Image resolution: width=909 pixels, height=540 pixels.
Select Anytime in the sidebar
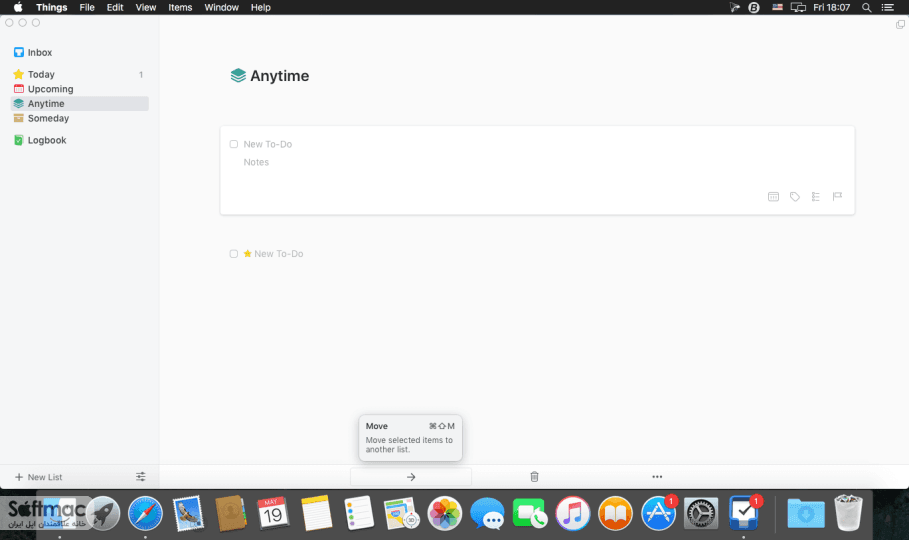pyautogui.click(x=79, y=103)
